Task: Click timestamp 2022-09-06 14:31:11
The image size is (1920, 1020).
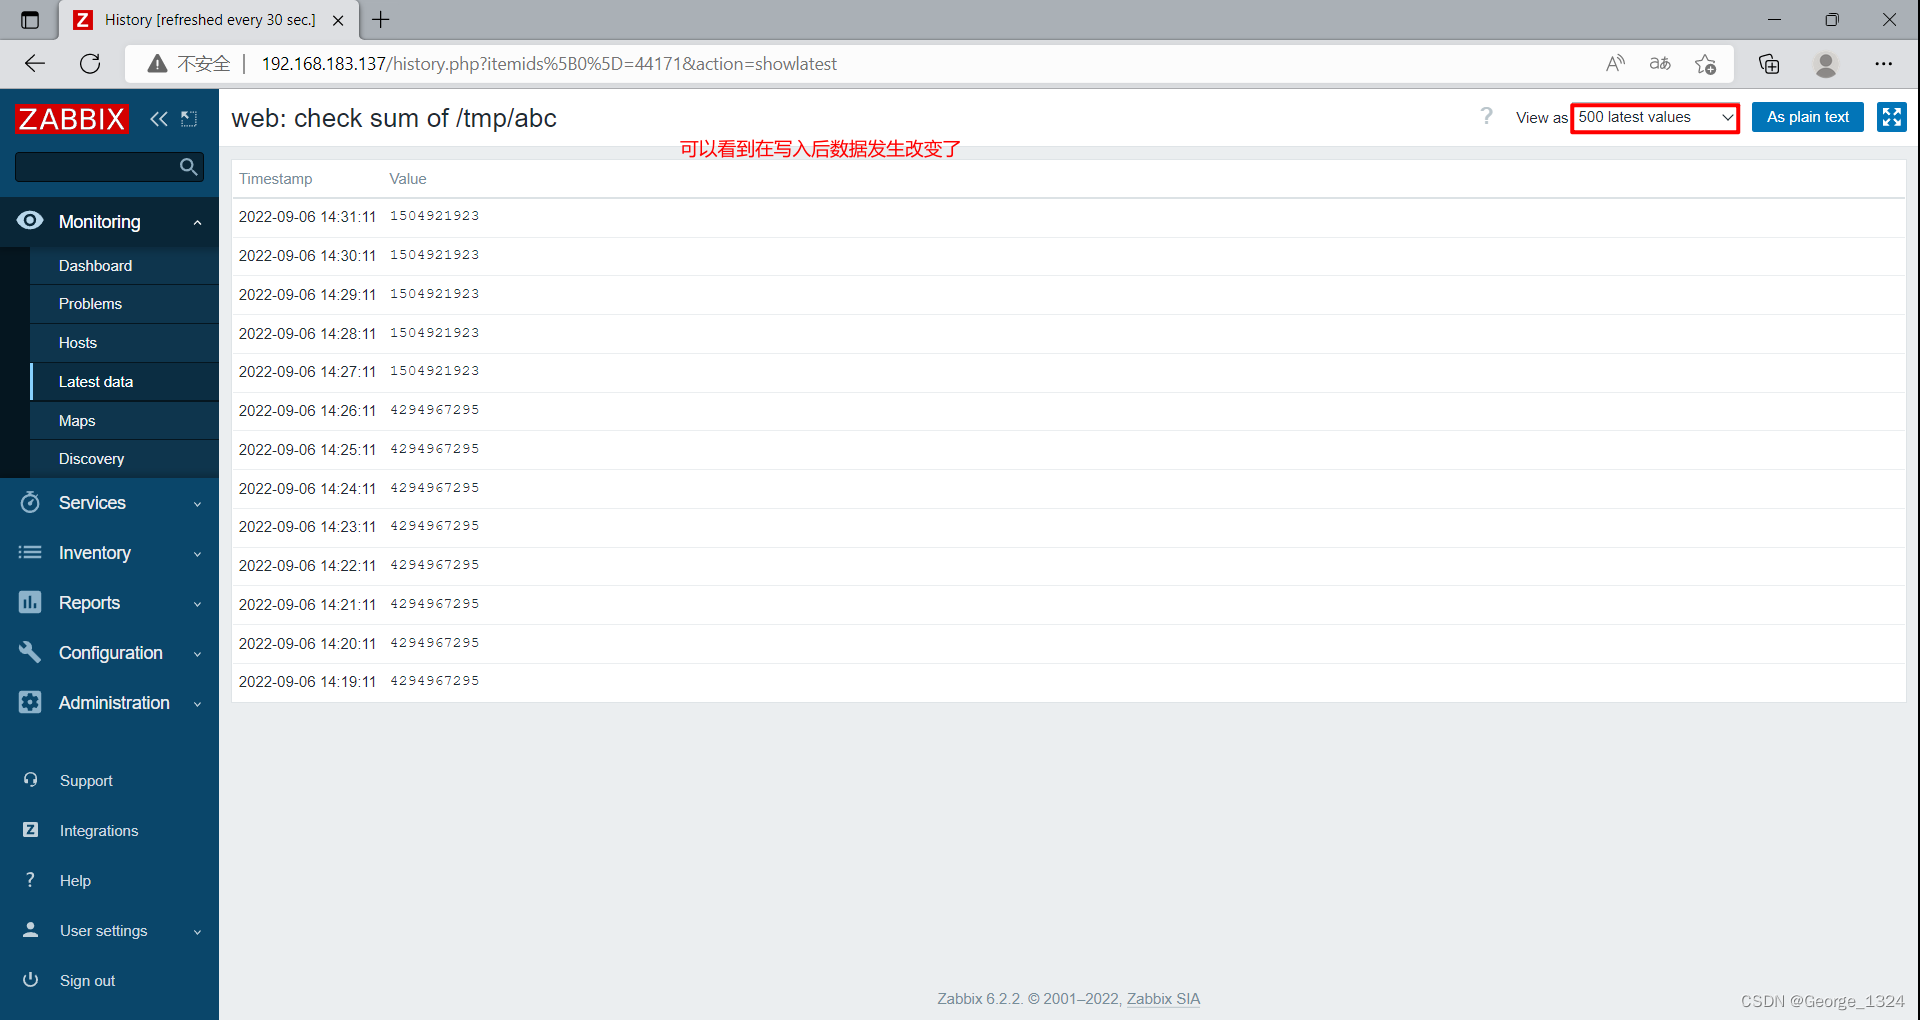Action: pos(307,217)
